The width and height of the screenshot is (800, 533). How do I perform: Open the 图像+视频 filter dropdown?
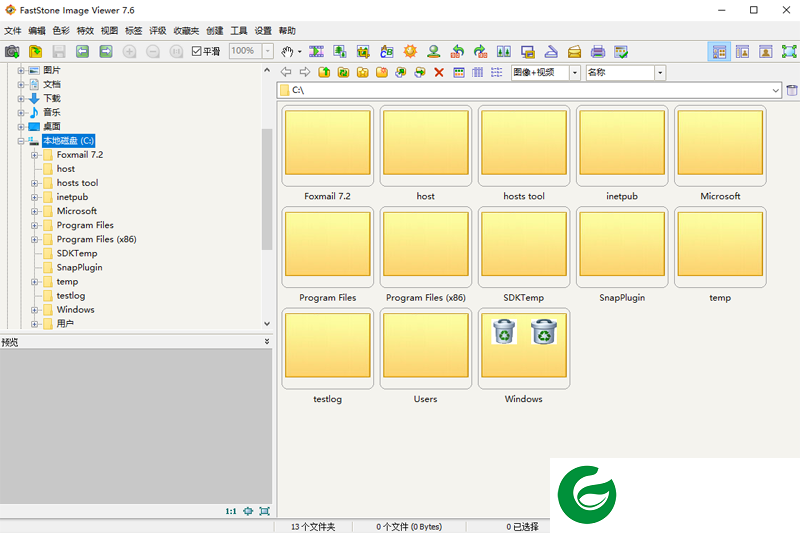(574, 72)
